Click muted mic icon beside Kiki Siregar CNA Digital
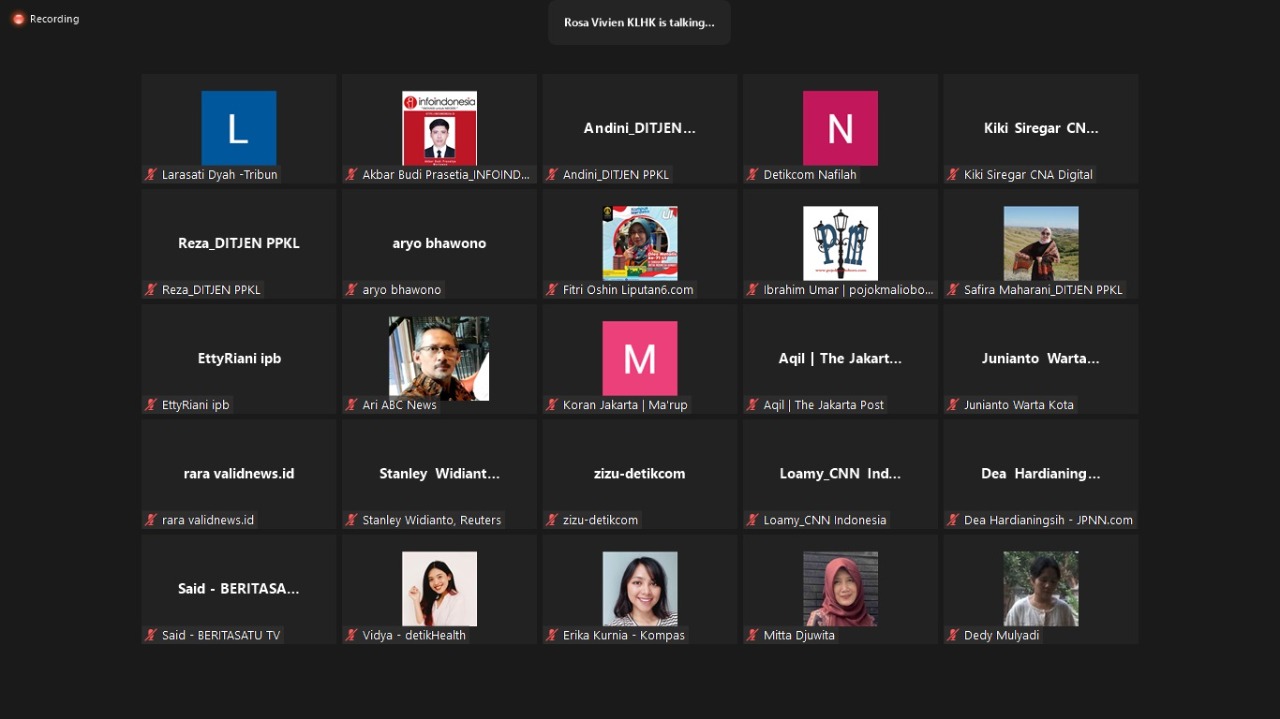1280x719 pixels. 954,175
